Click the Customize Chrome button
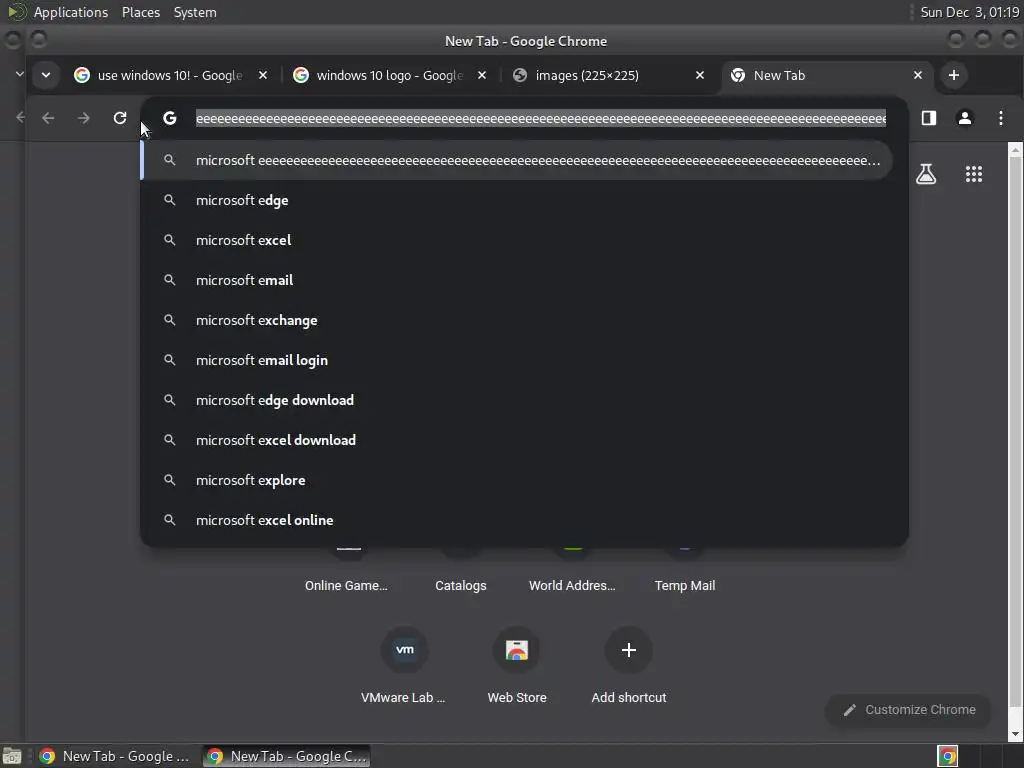This screenshot has height=768, width=1024. point(908,710)
